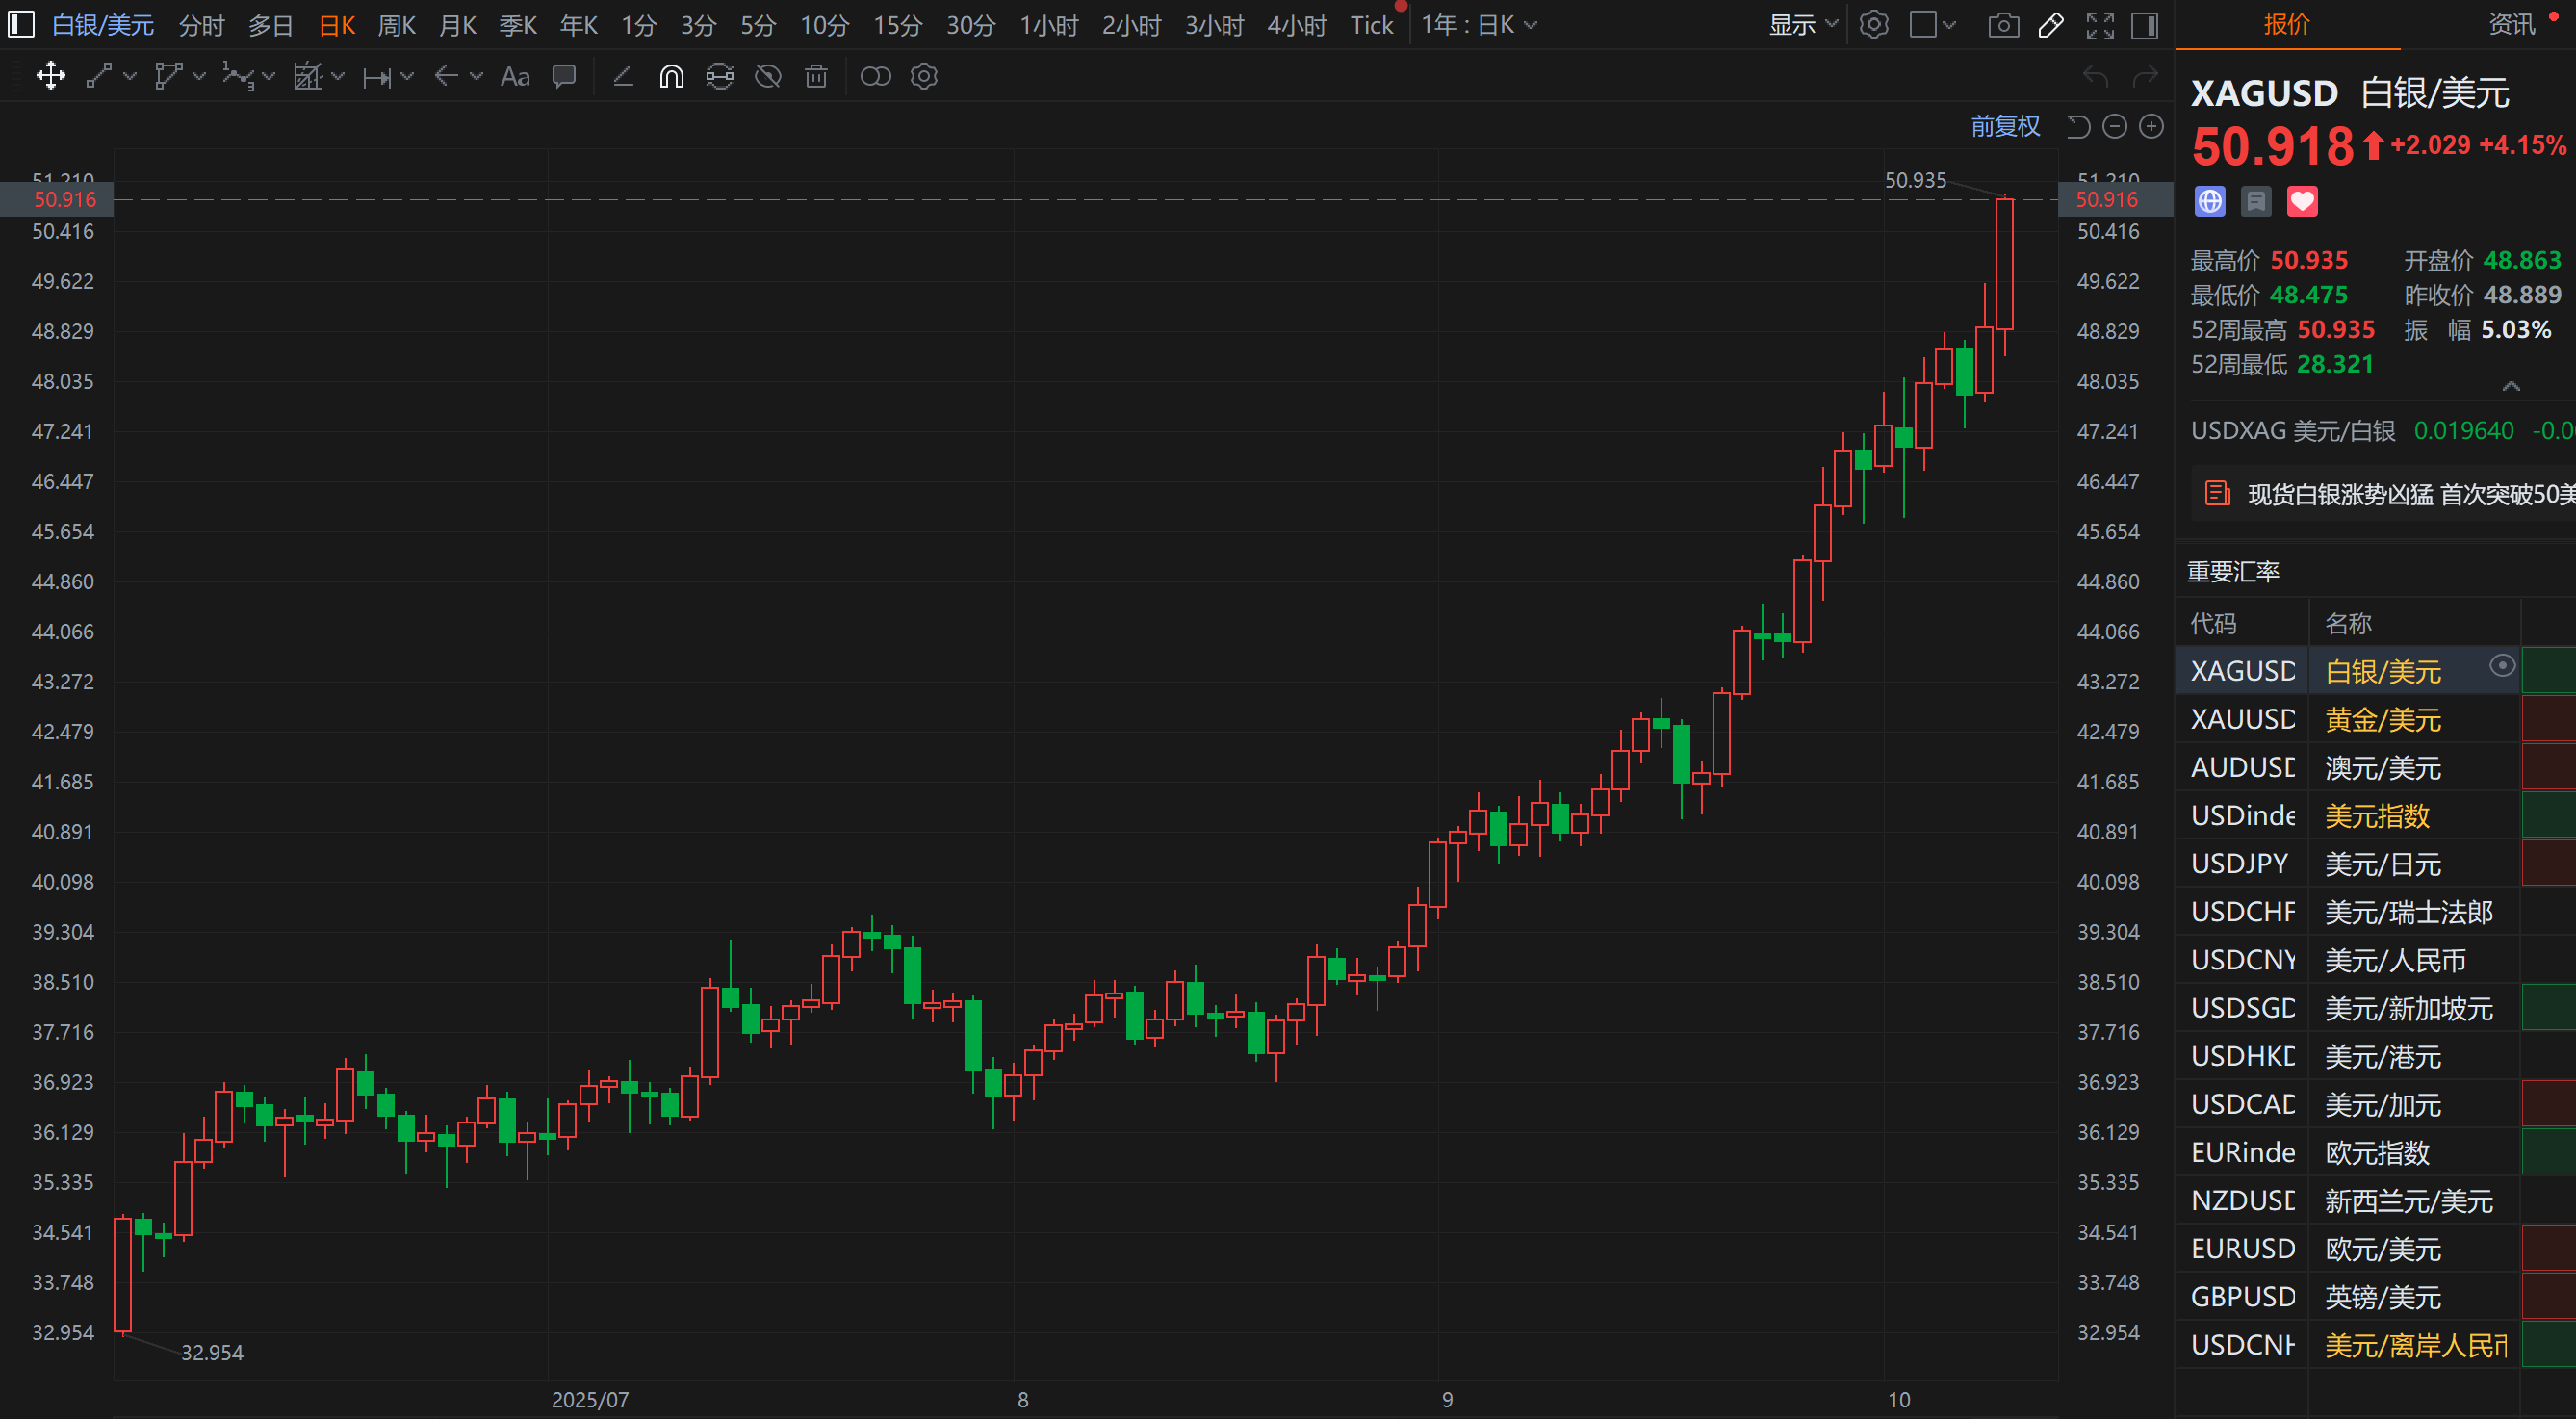This screenshot has height=1419, width=2576.
Task: Zoom out chart with minus icon
Action: coord(2114,126)
